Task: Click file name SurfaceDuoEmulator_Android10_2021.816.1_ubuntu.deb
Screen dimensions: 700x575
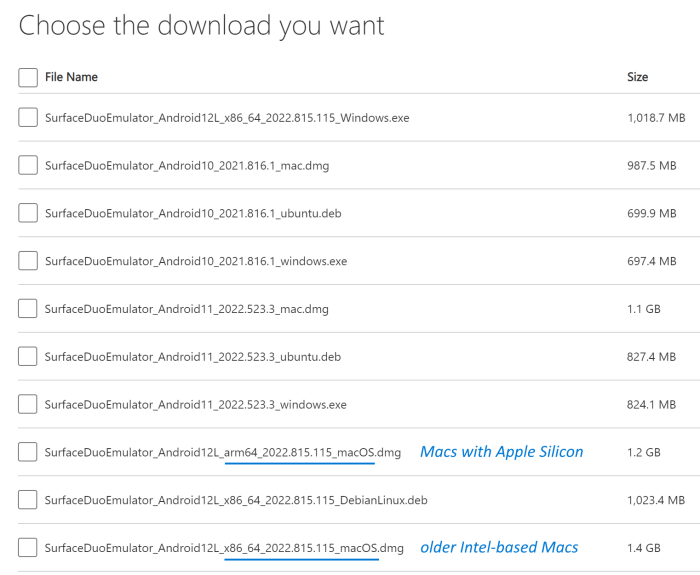Action: (193, 213)
